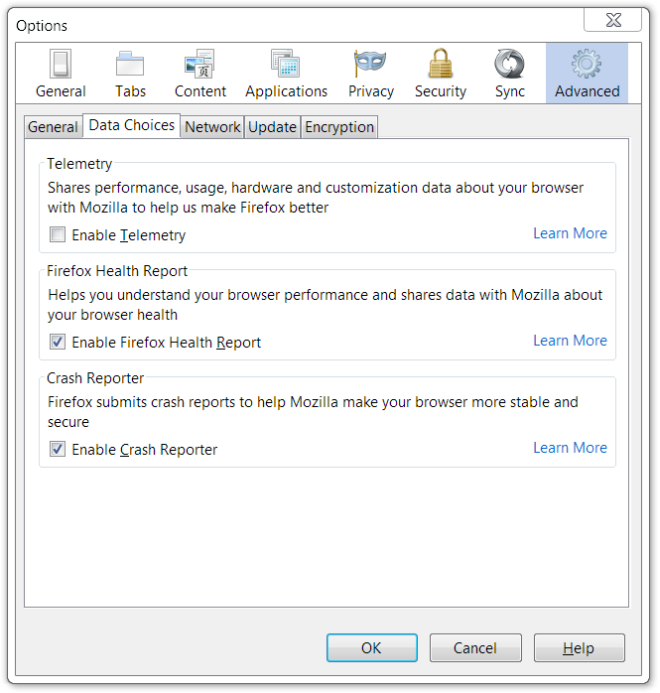The height and width of the screenshot is (693, 660).
Task: Switch to the General sub-tab
Action: (53, 127)
